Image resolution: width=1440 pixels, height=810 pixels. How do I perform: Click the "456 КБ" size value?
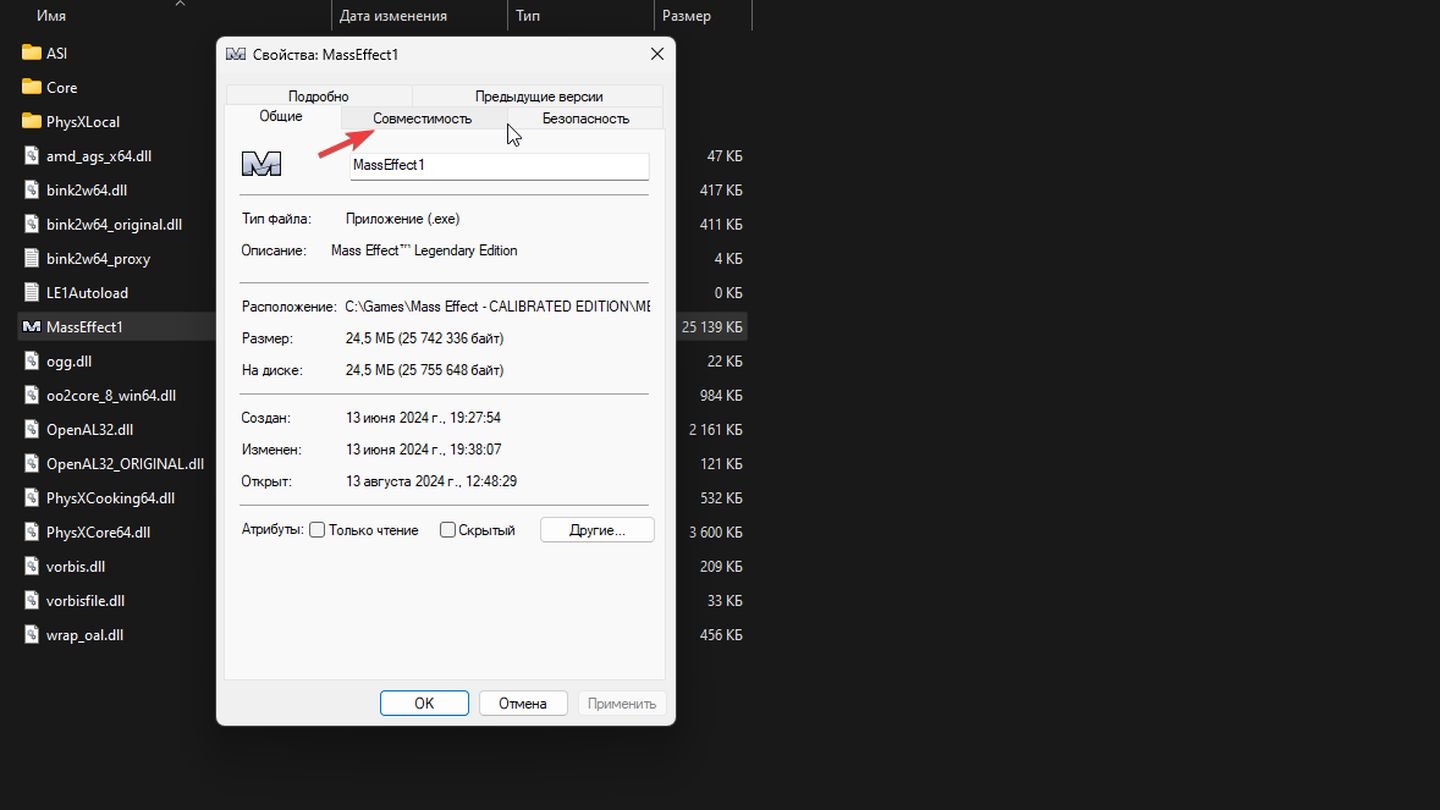point(721,635)
